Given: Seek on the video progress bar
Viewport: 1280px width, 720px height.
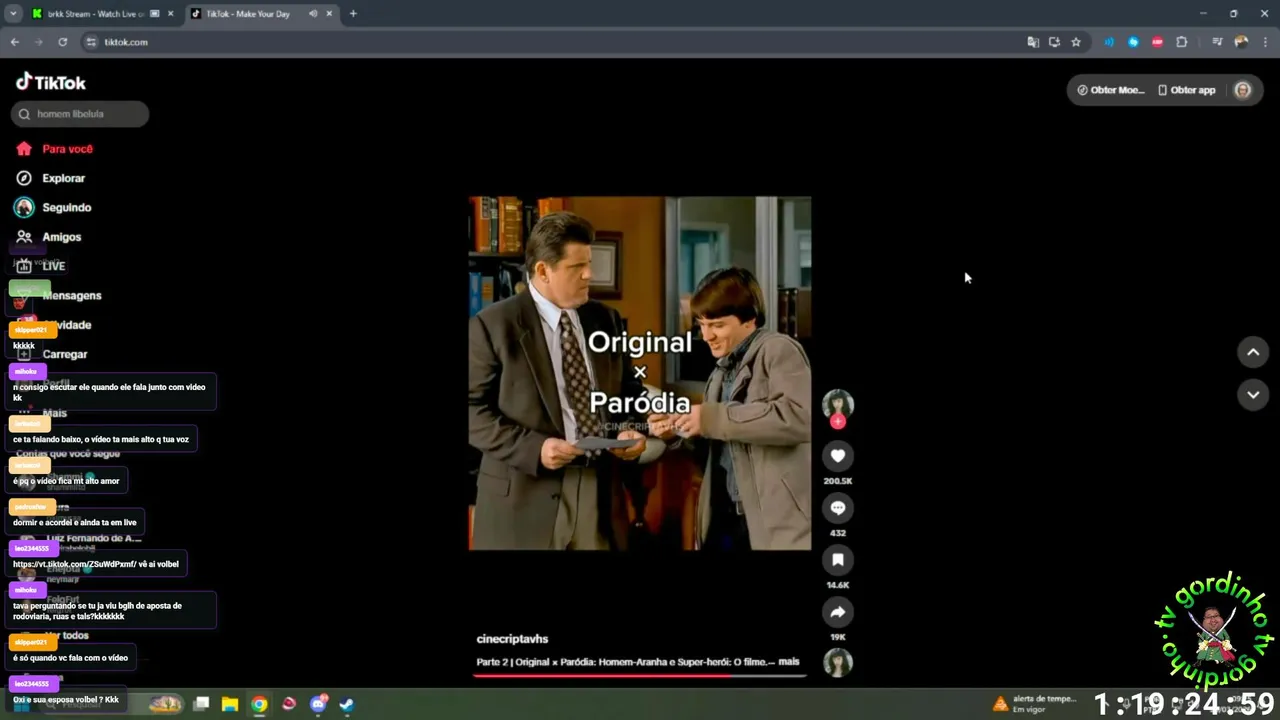Looking at the screenshot, I should (x=640, y=676).
